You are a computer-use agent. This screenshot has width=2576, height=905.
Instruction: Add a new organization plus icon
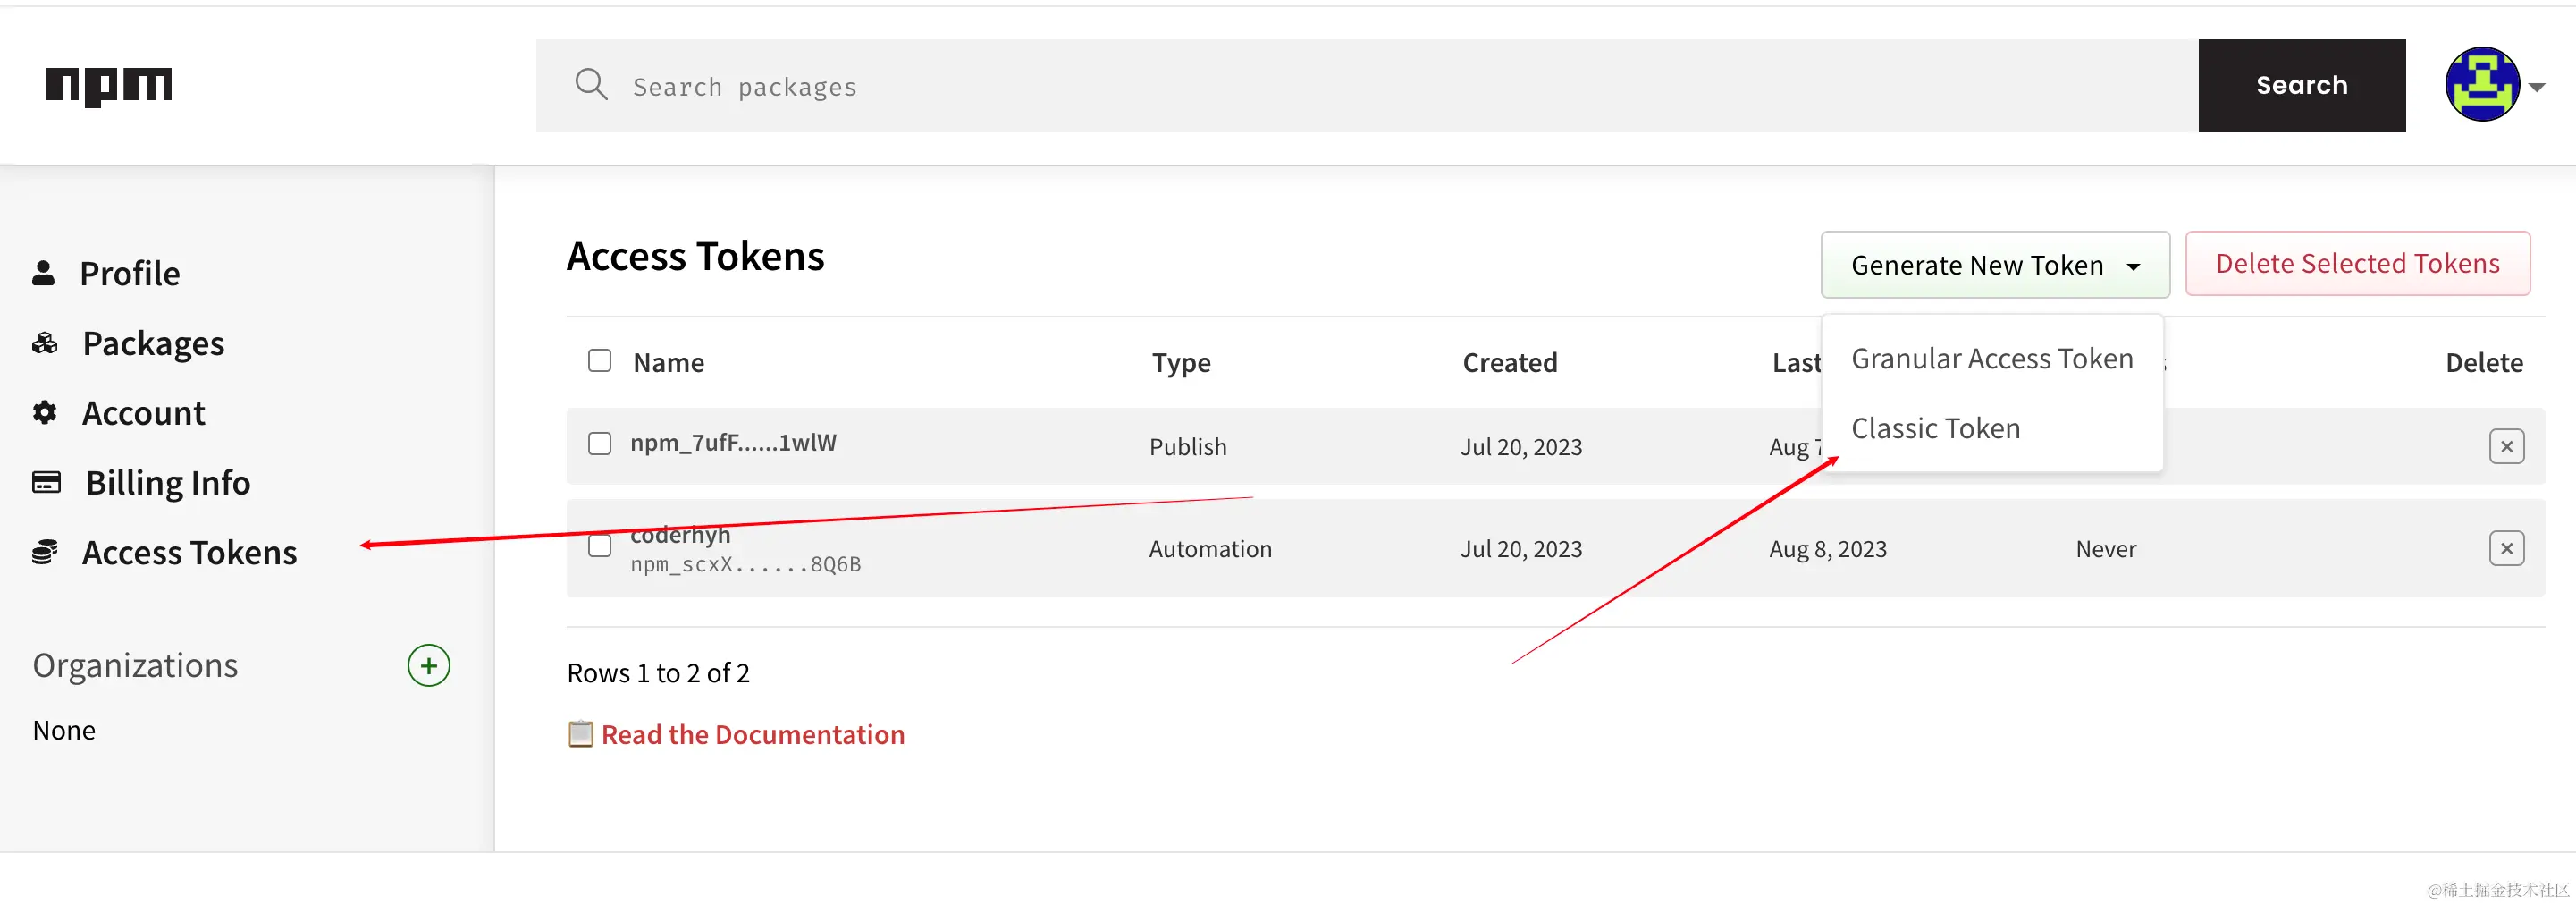(429, 666)
